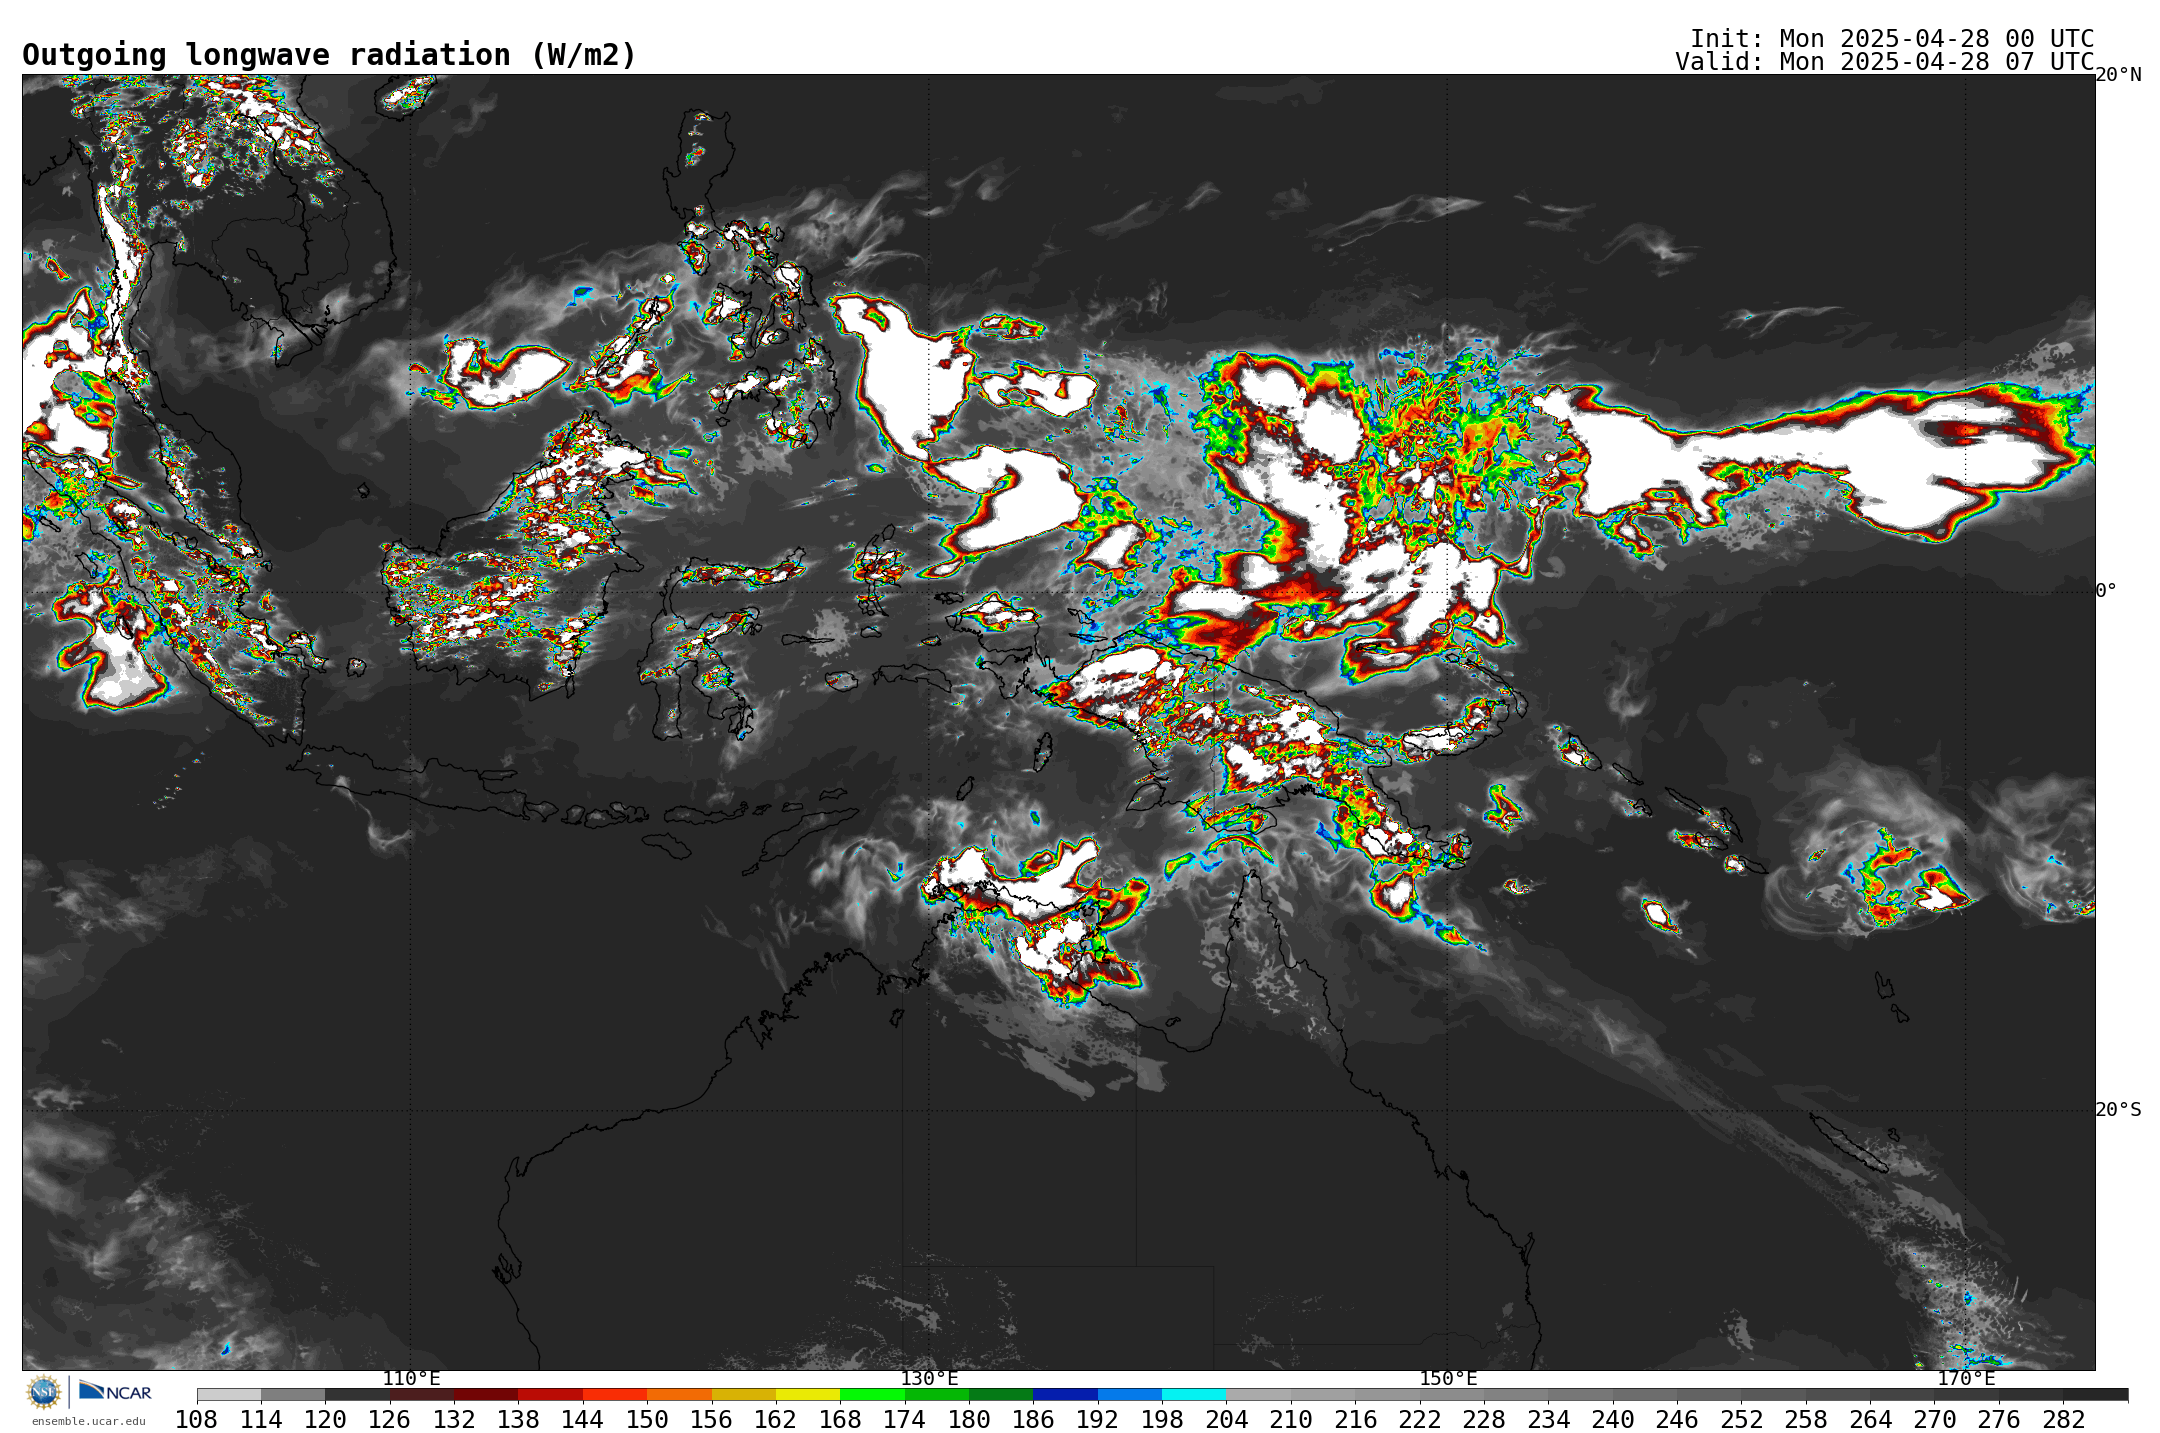Click the colorbar value 198
This screenshot has height=1433, width=2160.
[1162, 1420]
